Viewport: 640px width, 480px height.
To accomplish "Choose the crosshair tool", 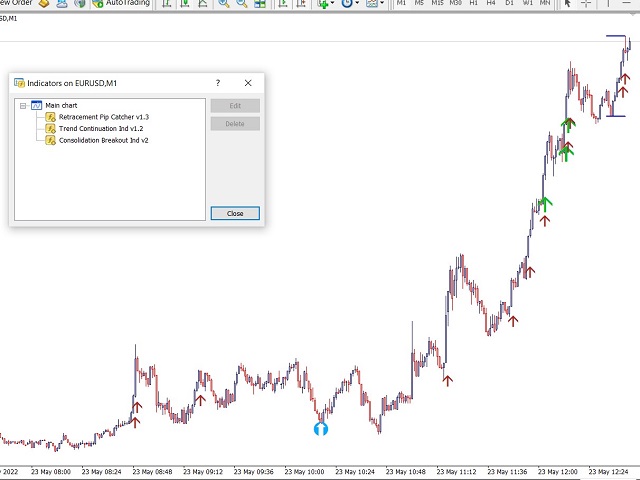I will click(586, 4).
